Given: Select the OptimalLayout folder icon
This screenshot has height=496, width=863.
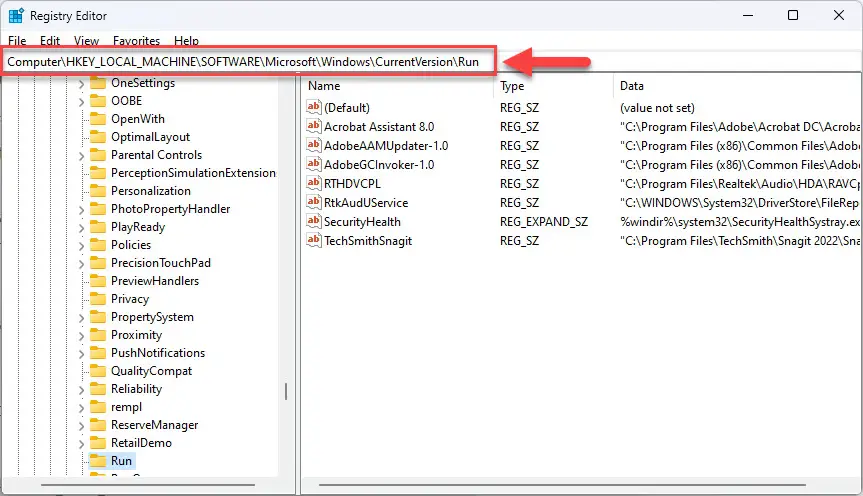Looking at the screenshot, I should click(x=98, y=137).
